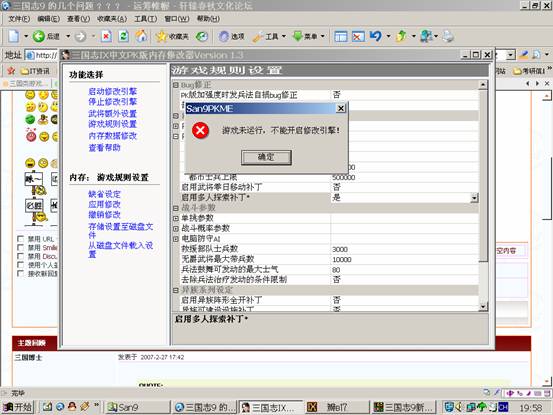Collapse the Bug修正 category
This screenshot has height=415, width=553.
176,85
